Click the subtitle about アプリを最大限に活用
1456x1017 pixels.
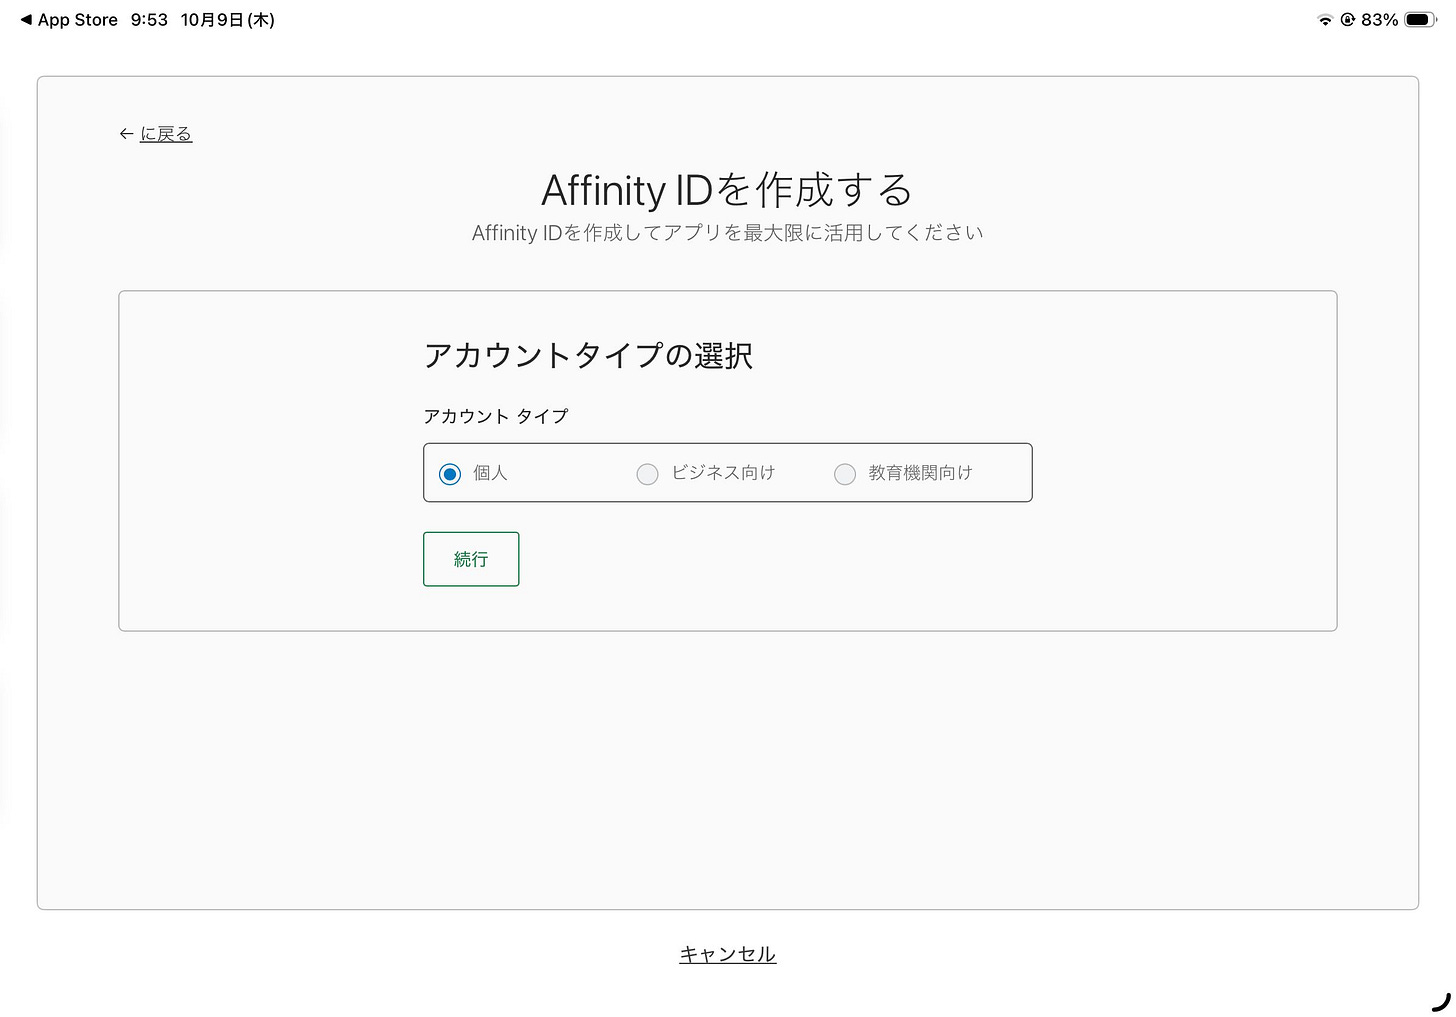[x=728, y=233]
